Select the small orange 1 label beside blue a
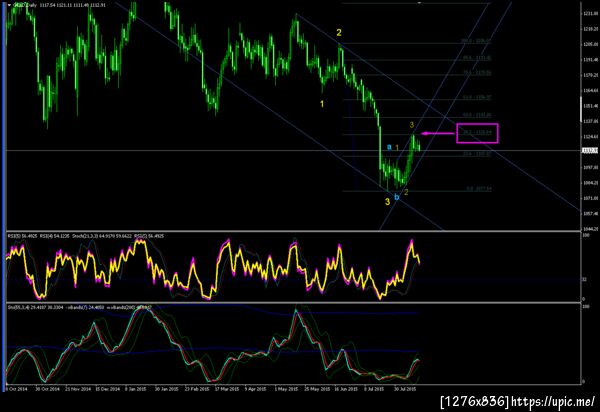The height and width of the screenshot is (412, 600). (397, 148)
